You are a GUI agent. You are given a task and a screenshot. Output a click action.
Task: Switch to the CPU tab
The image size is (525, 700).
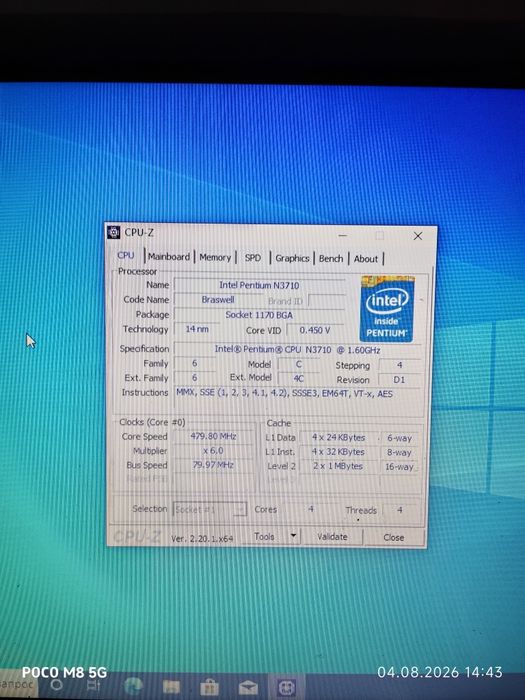[x=126, y=255]
